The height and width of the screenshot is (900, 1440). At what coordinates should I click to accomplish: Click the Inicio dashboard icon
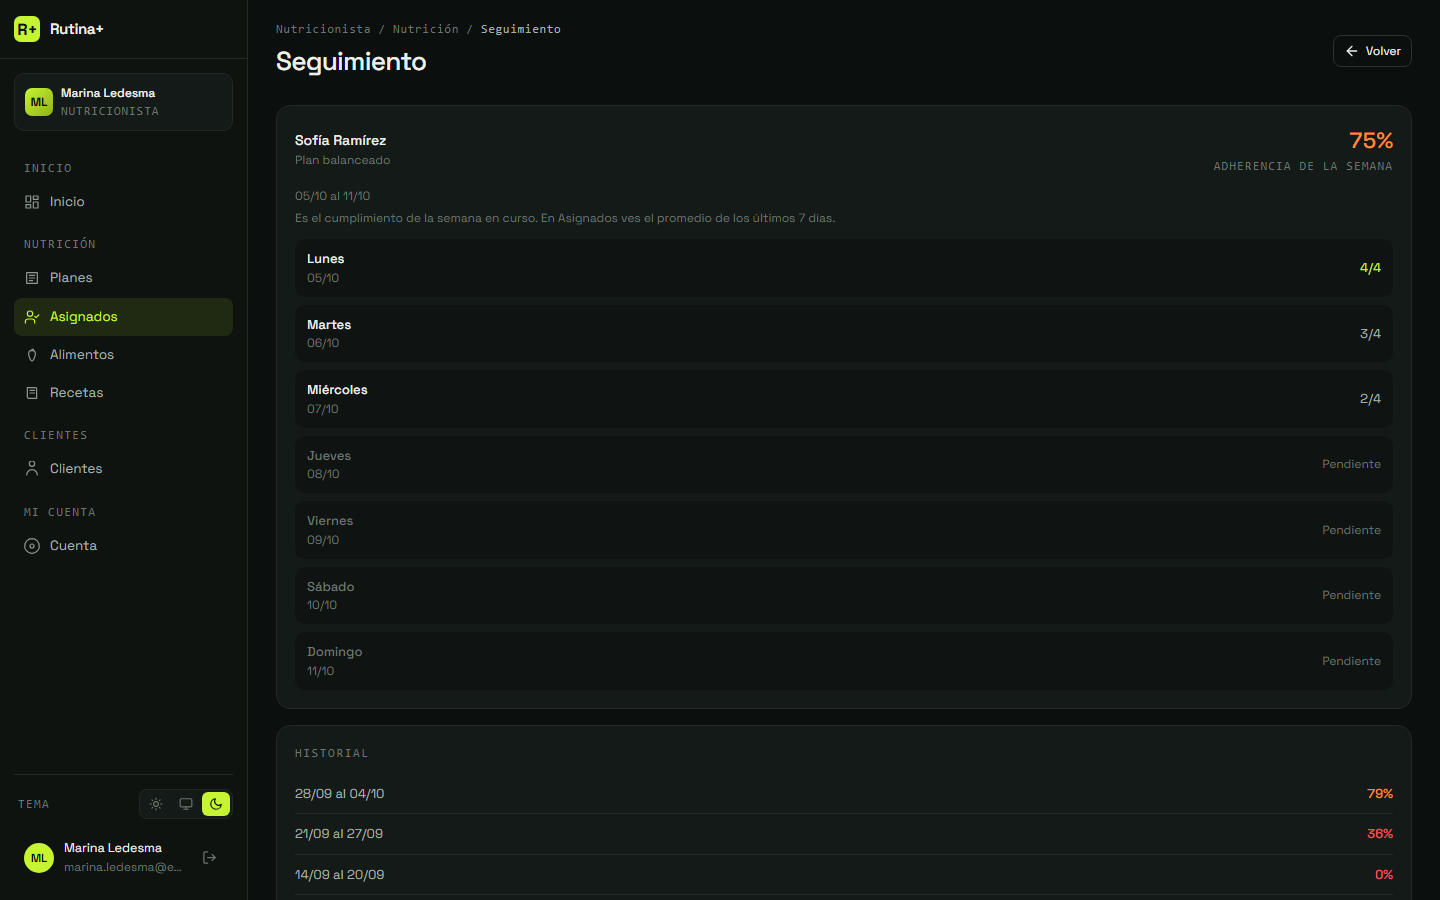[32, 202]
